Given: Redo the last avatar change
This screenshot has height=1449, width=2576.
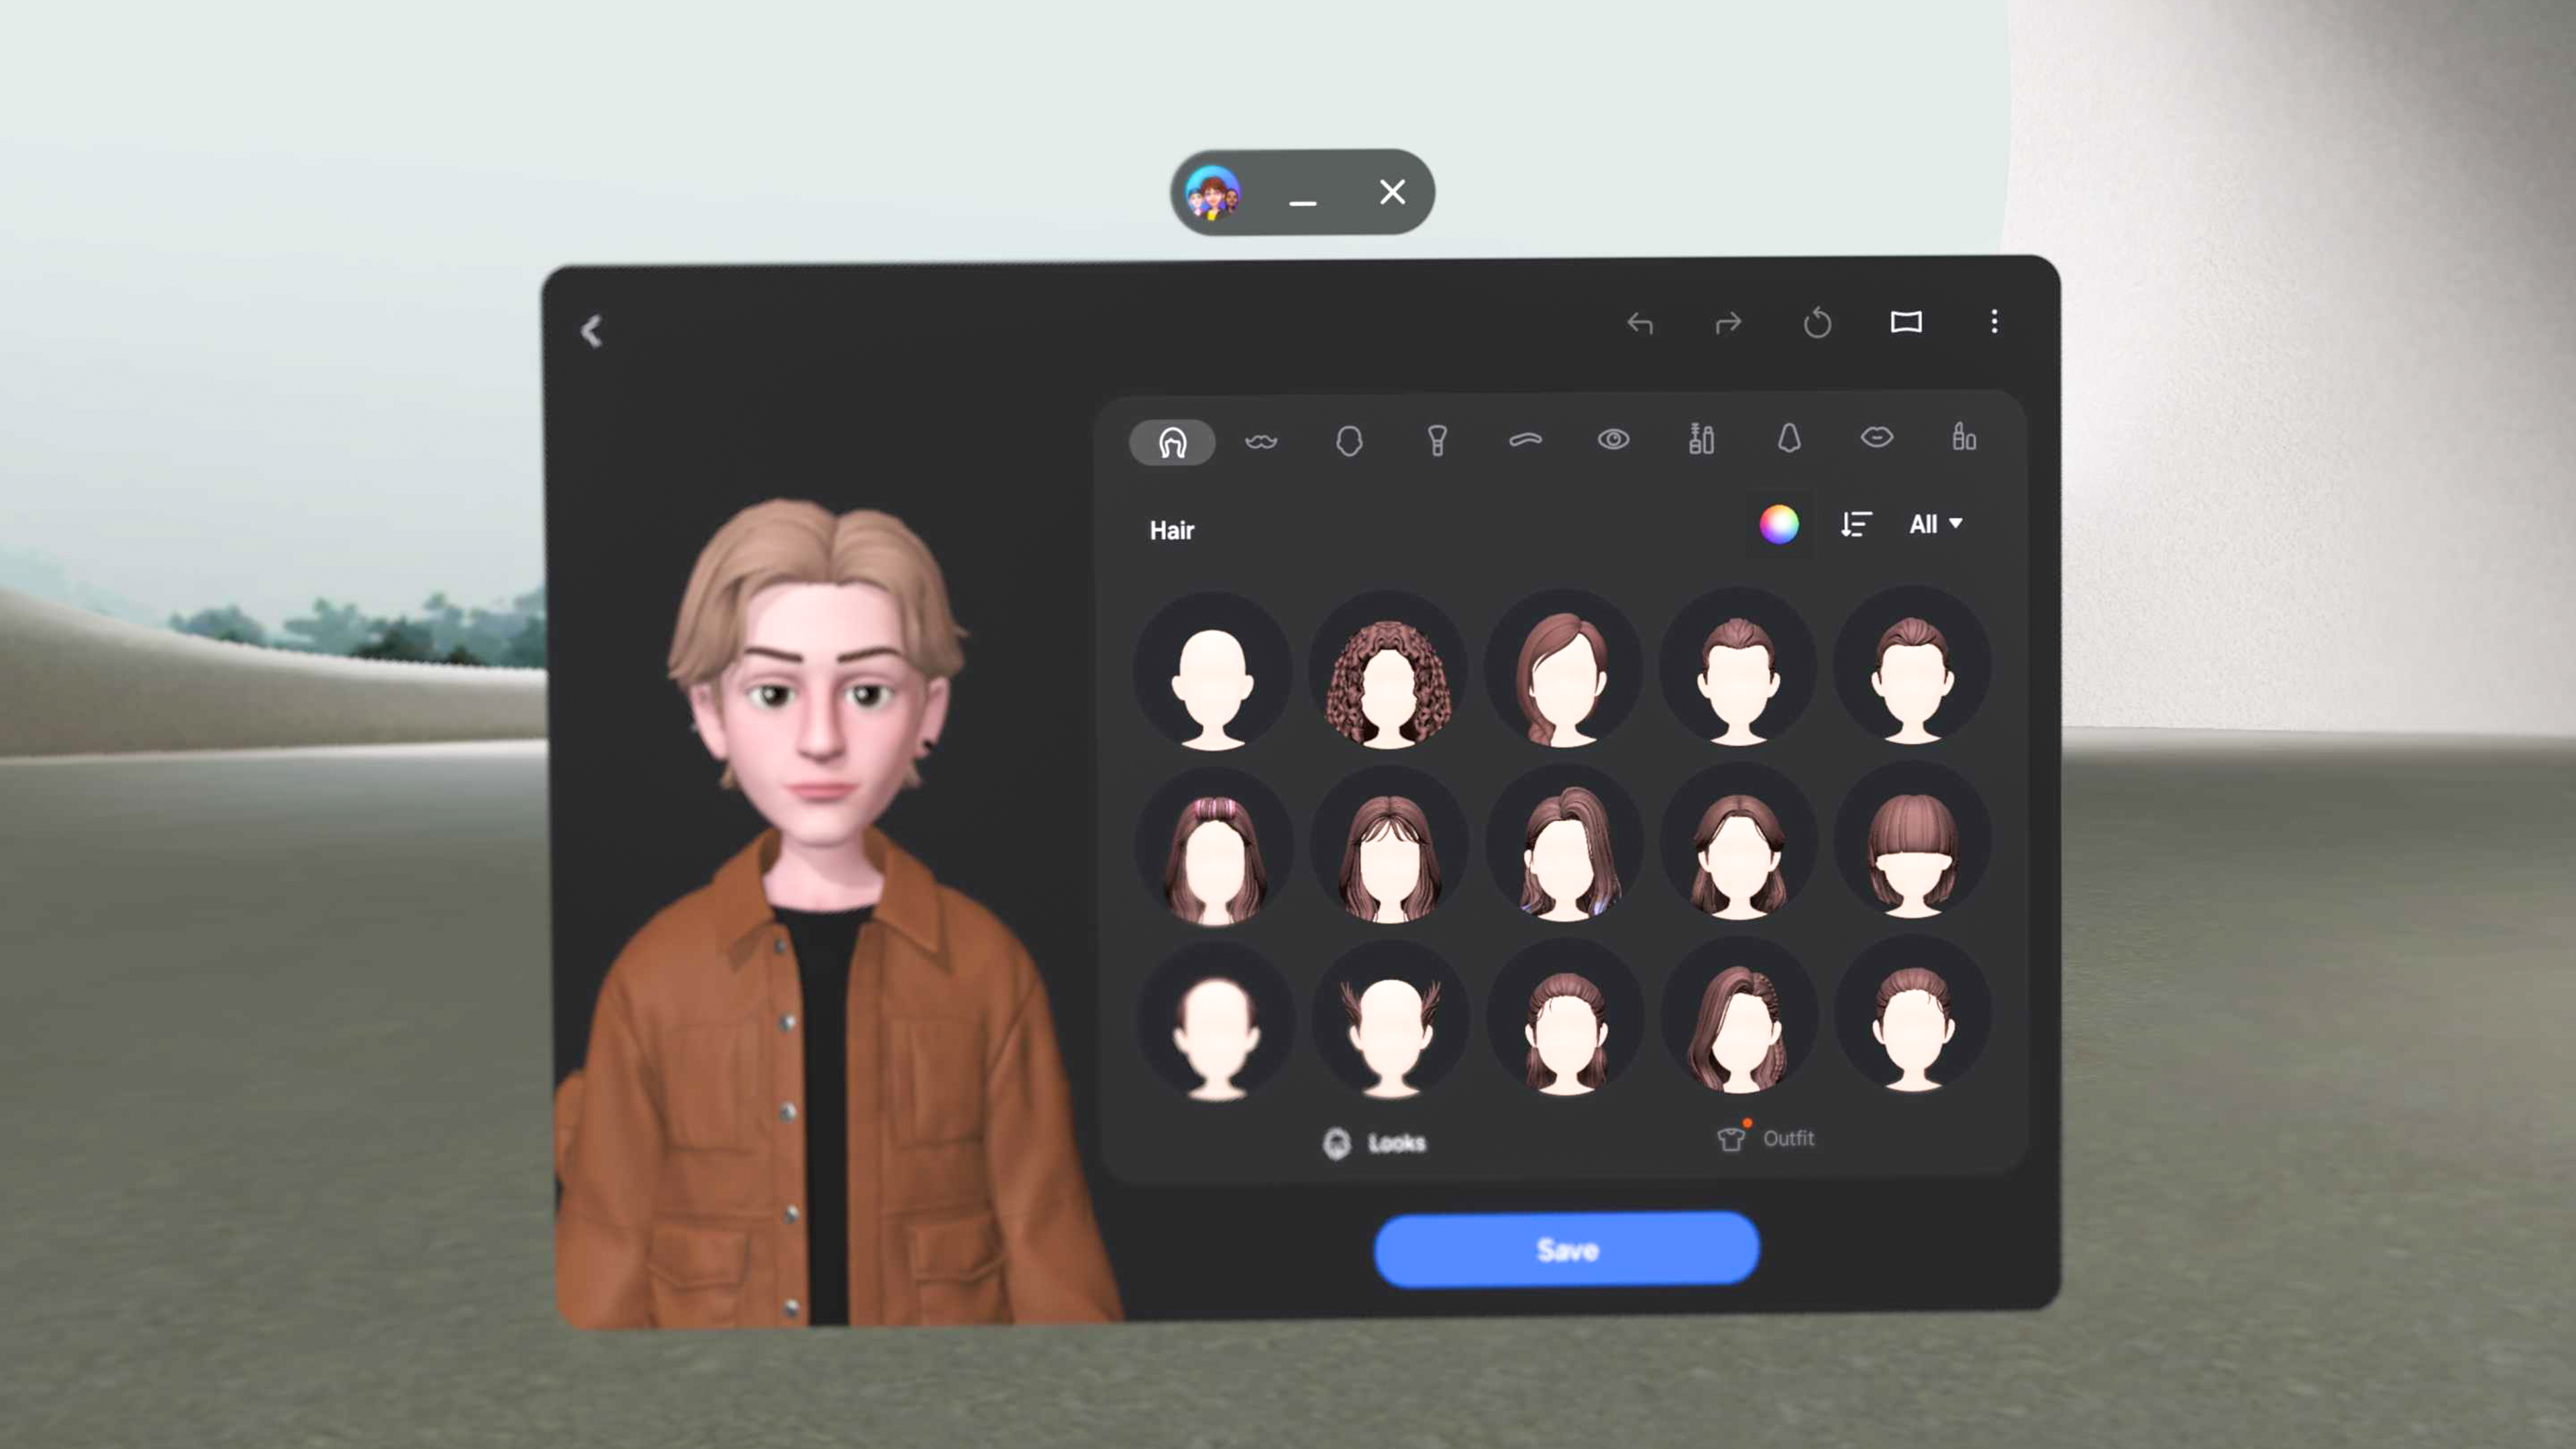Looking at the screenshot, I should tap(1729, 324).
